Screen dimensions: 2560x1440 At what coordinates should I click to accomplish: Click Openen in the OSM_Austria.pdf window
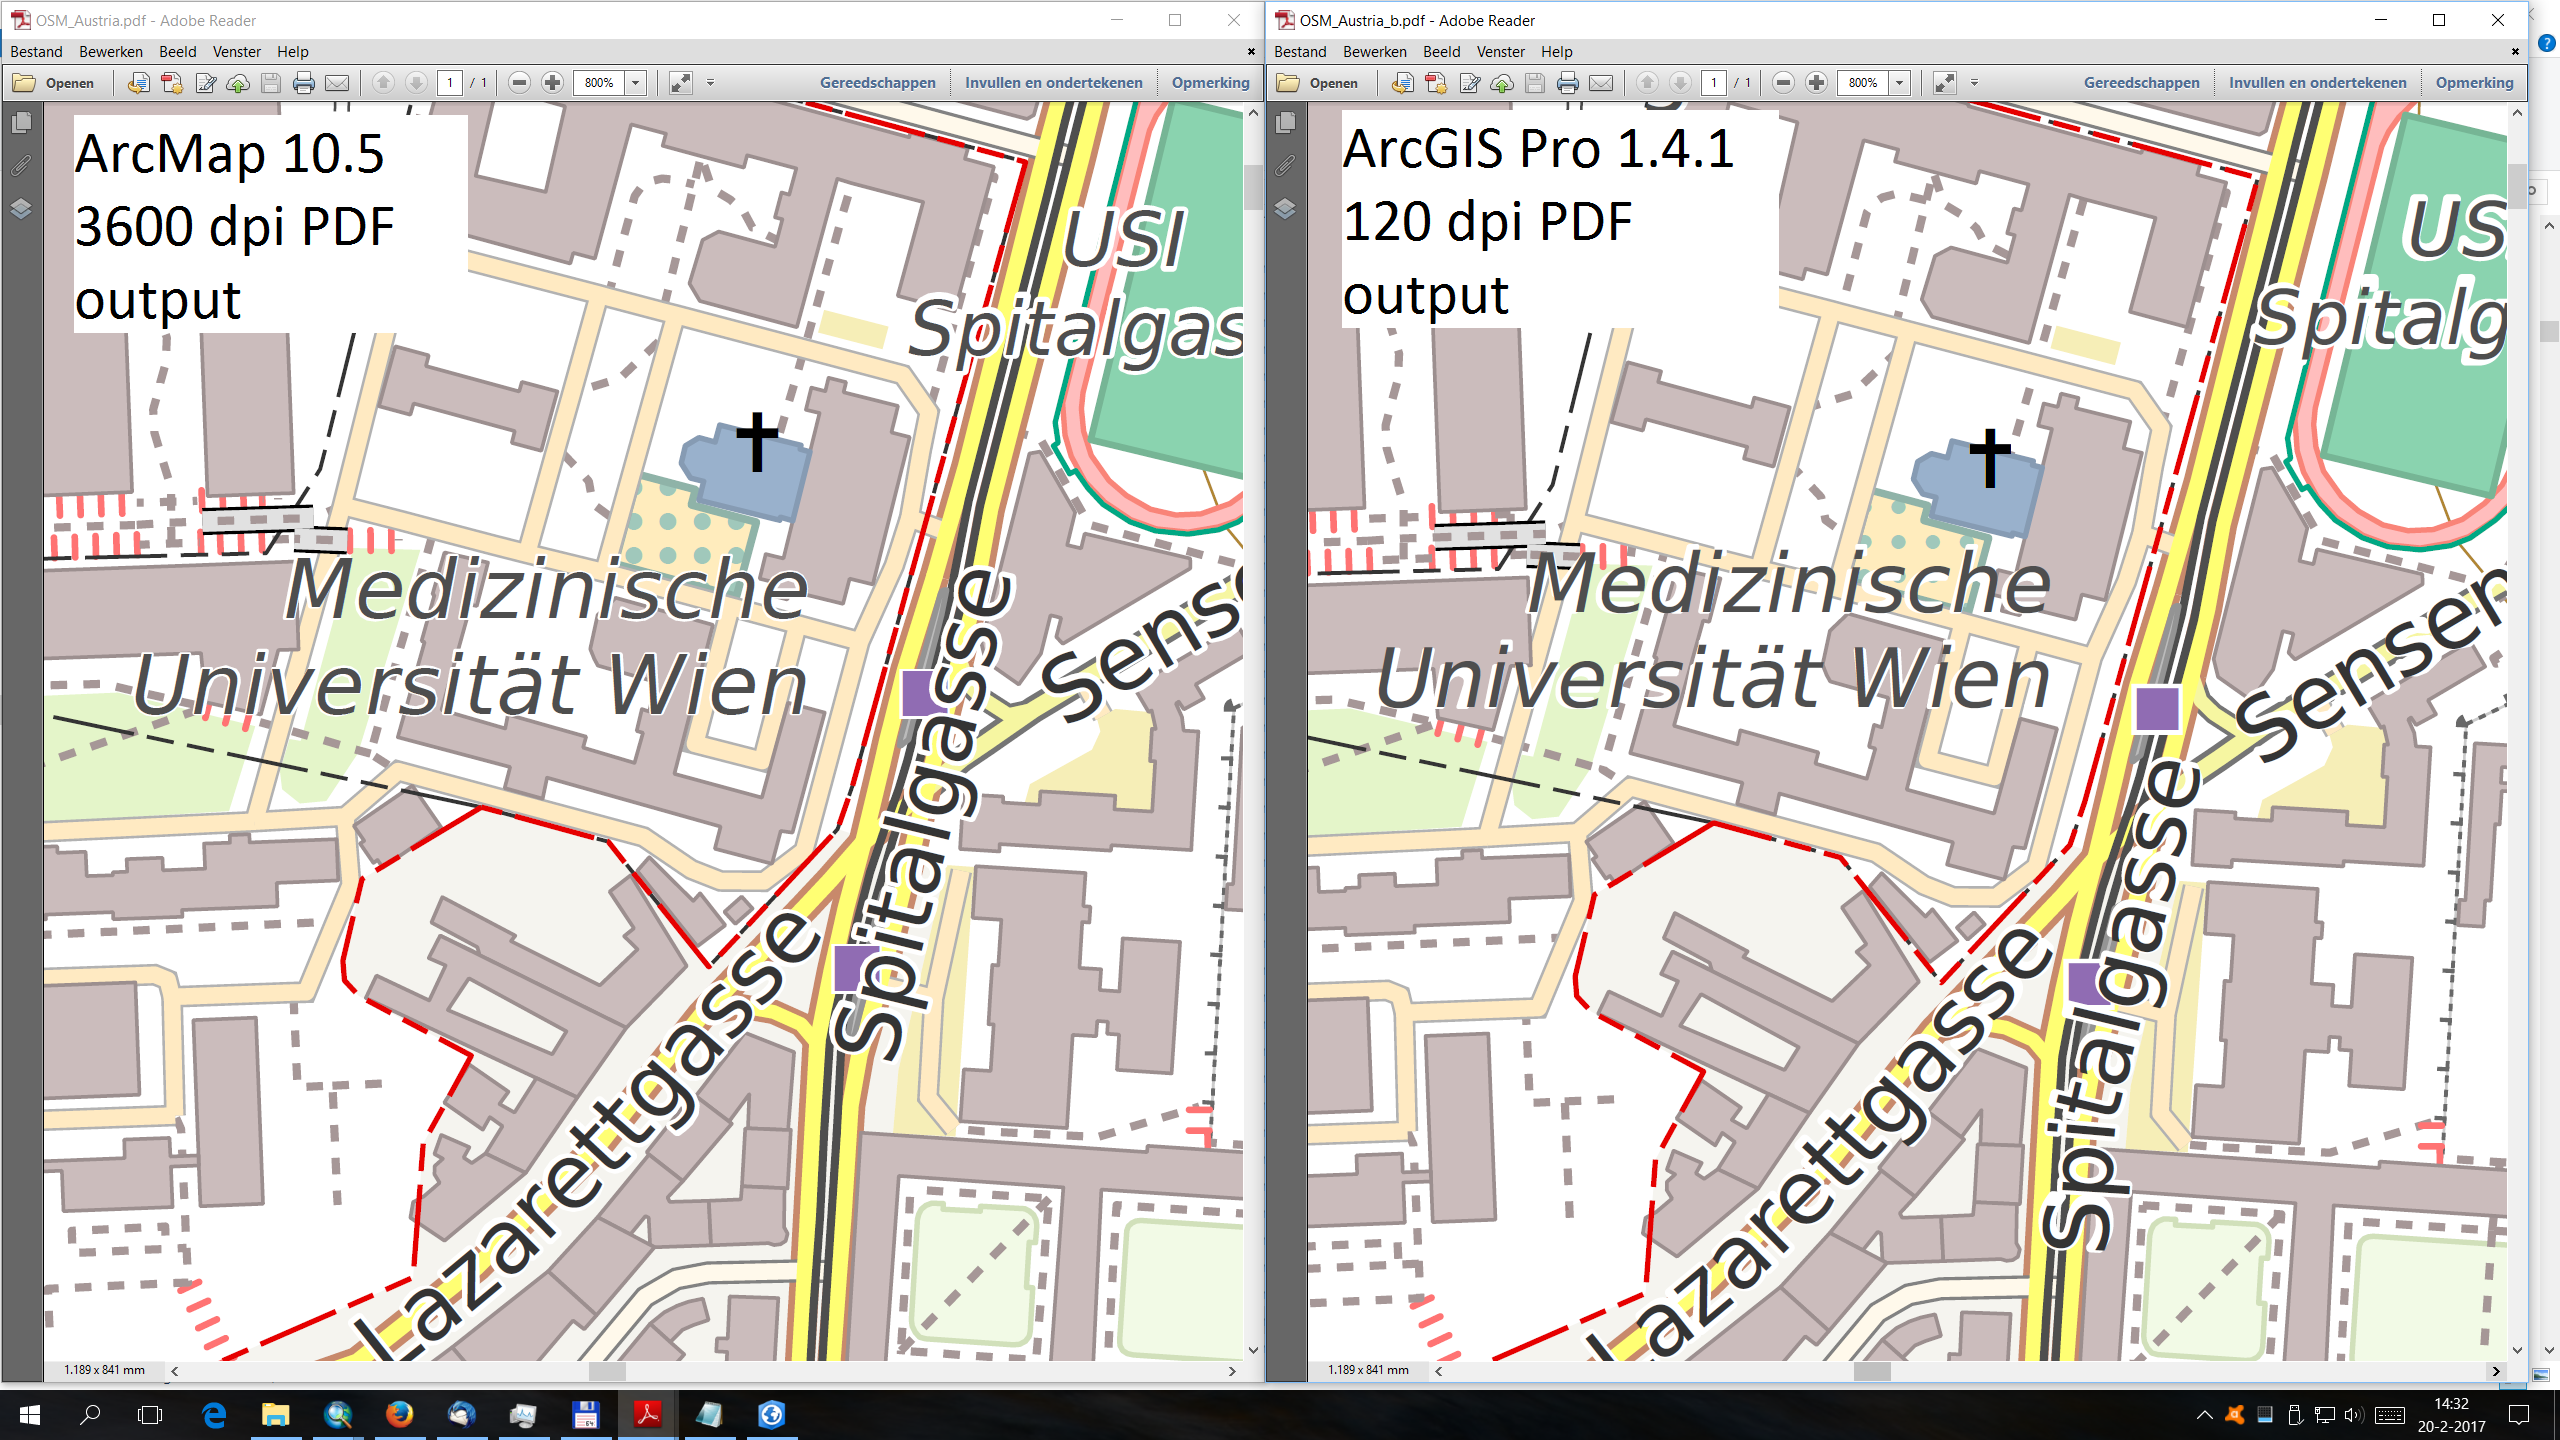54,83
